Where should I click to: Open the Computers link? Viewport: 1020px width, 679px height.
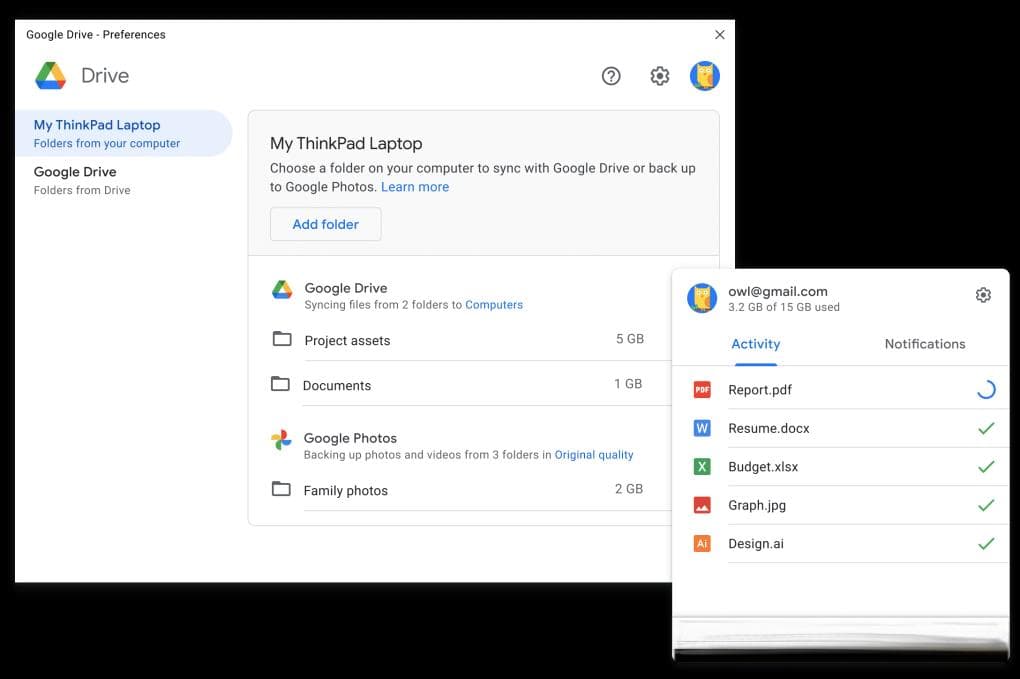point(494,304)
